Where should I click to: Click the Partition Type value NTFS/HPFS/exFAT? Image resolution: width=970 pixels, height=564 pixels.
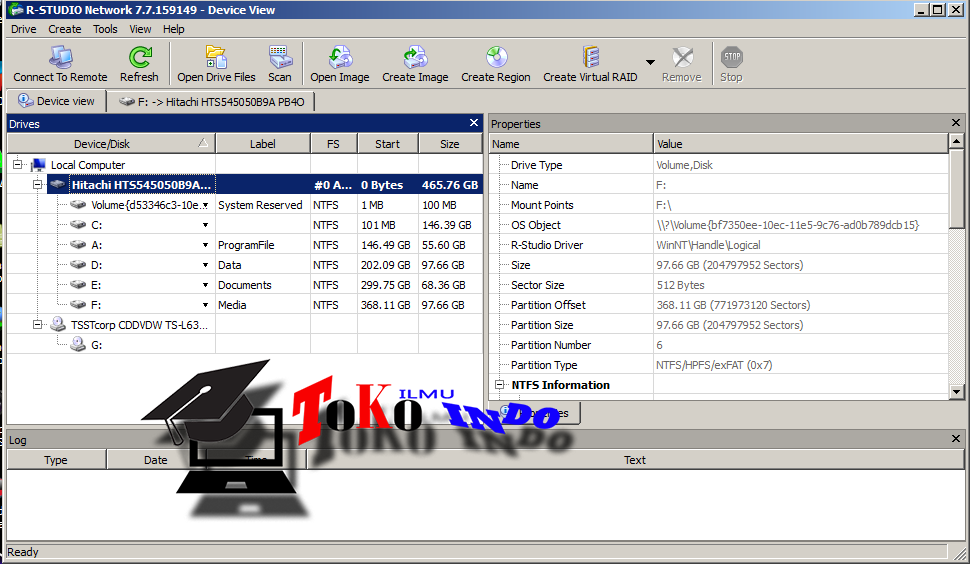tap(714, 365)
